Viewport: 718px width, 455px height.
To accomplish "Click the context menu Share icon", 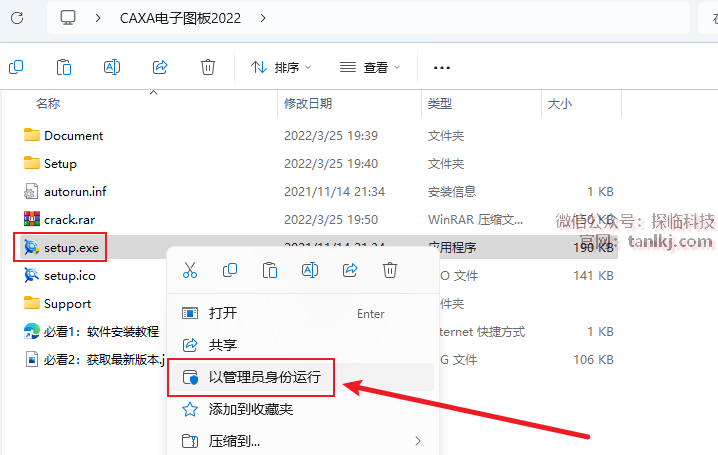I will click(x=350, y=270).
